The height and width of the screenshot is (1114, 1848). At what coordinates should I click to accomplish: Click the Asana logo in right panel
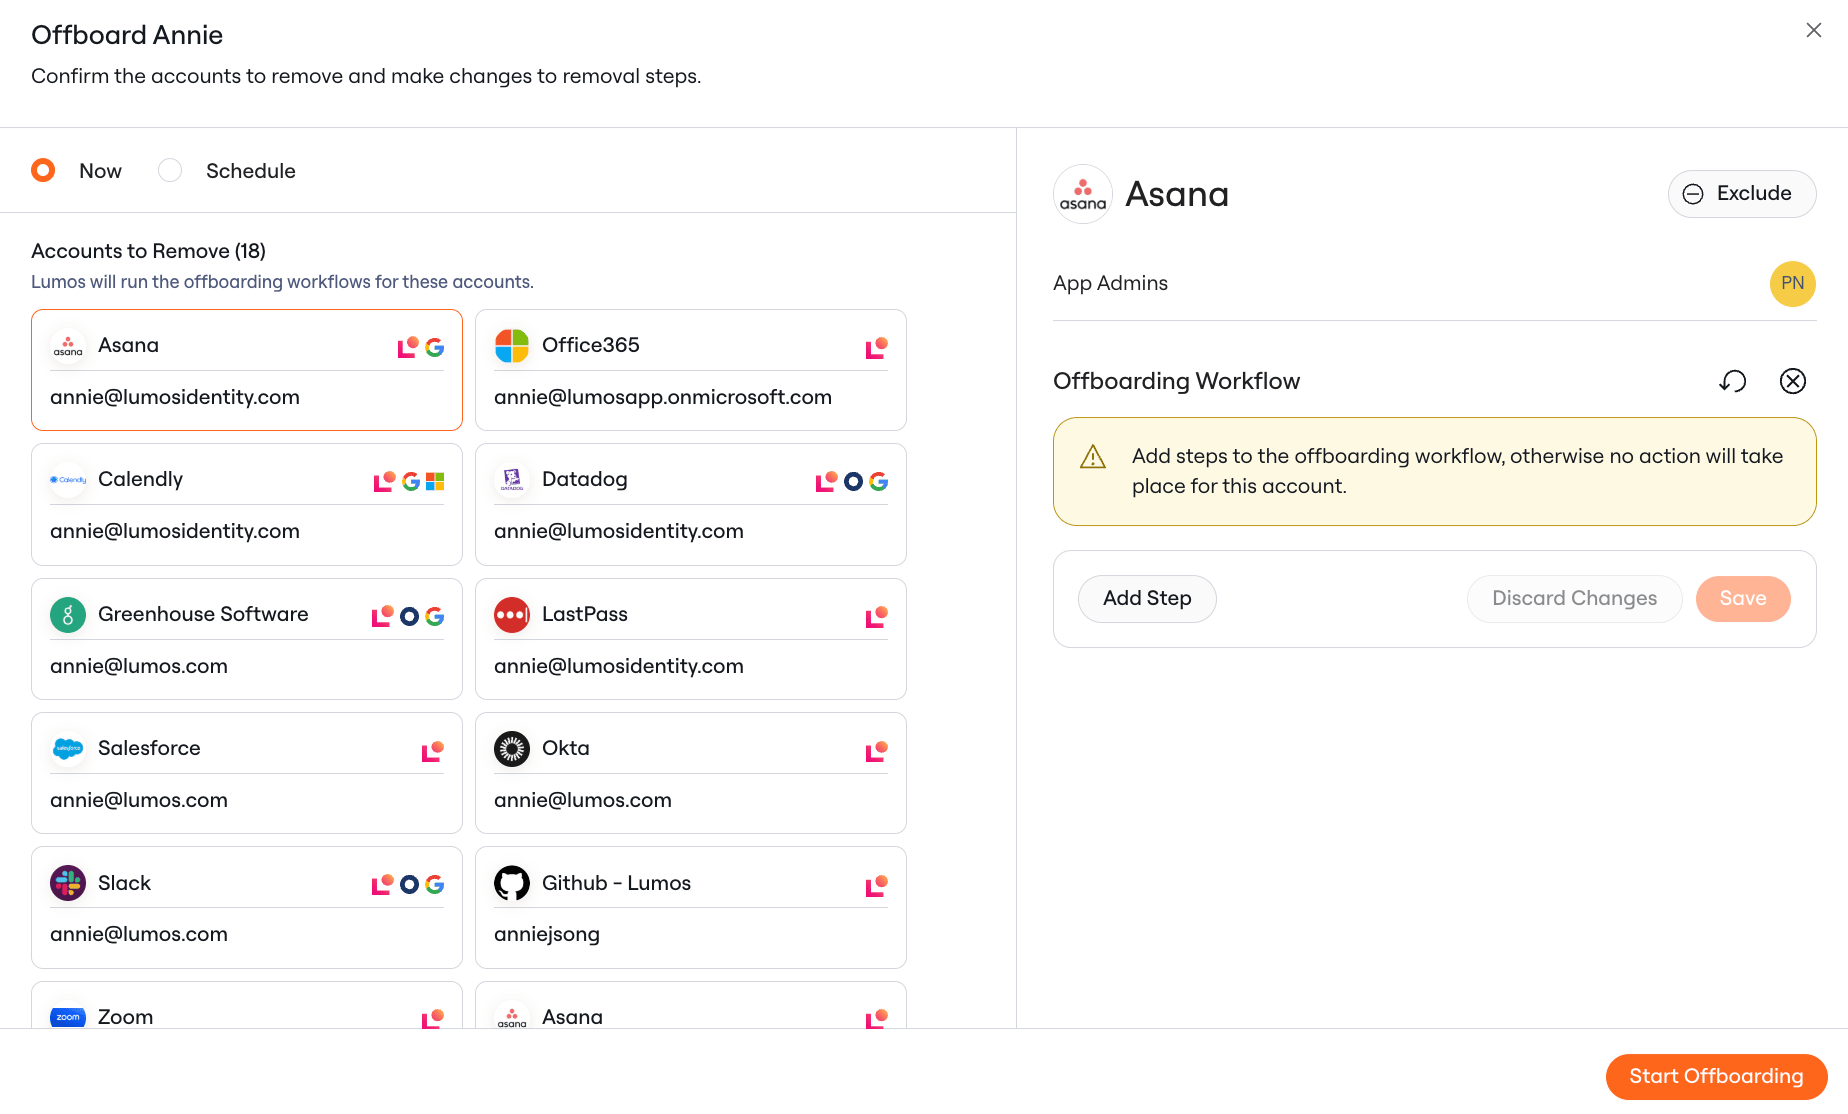click(x=1083, y=194)
